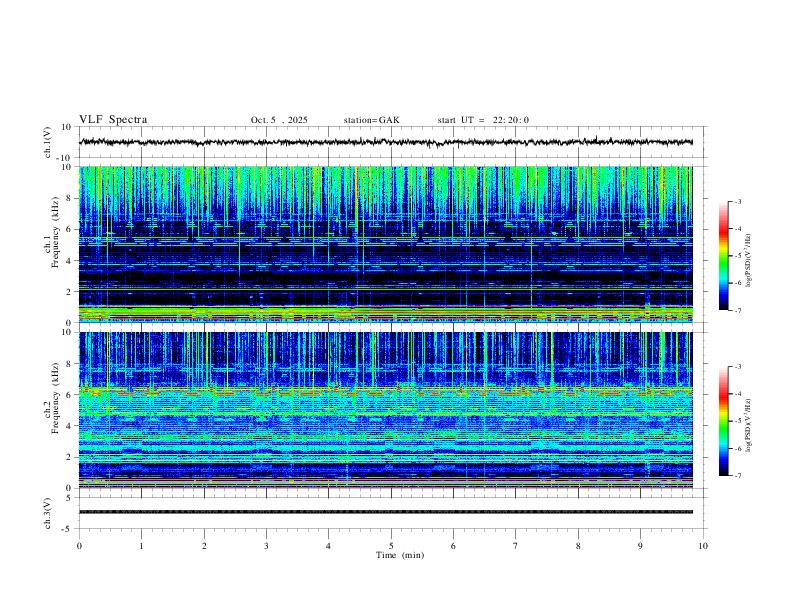Click the ch.2 spectrogram panel
The image size is (792, 612).
click(386, 410)
